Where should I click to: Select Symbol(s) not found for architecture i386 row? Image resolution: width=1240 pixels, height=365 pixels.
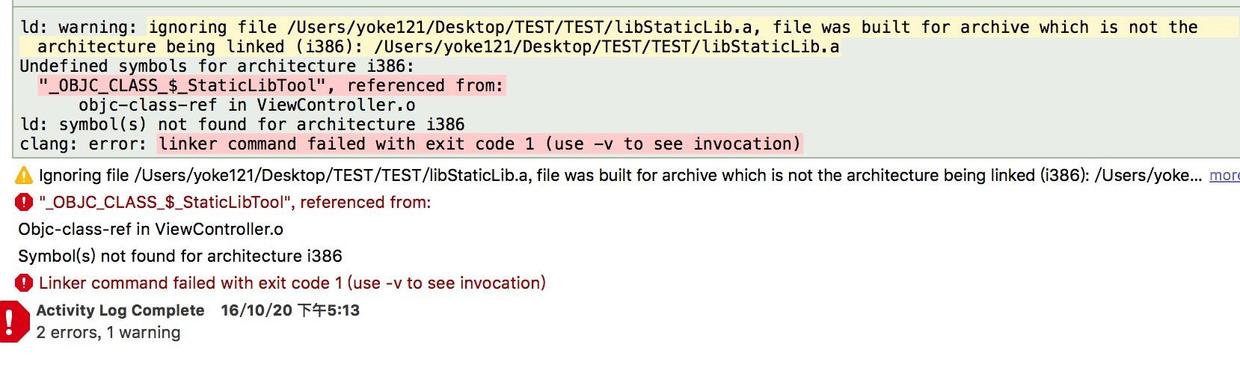tap(180, 256)
